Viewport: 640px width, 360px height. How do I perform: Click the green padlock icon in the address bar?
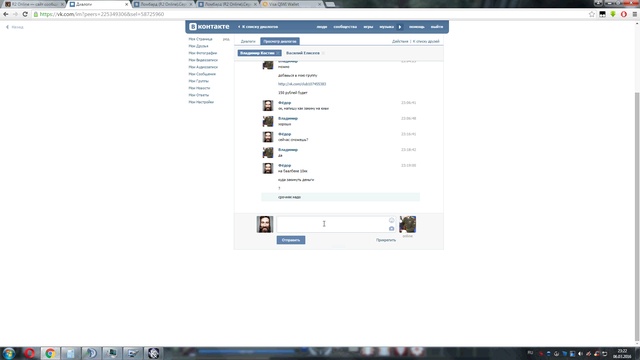[x=36, y=14]
